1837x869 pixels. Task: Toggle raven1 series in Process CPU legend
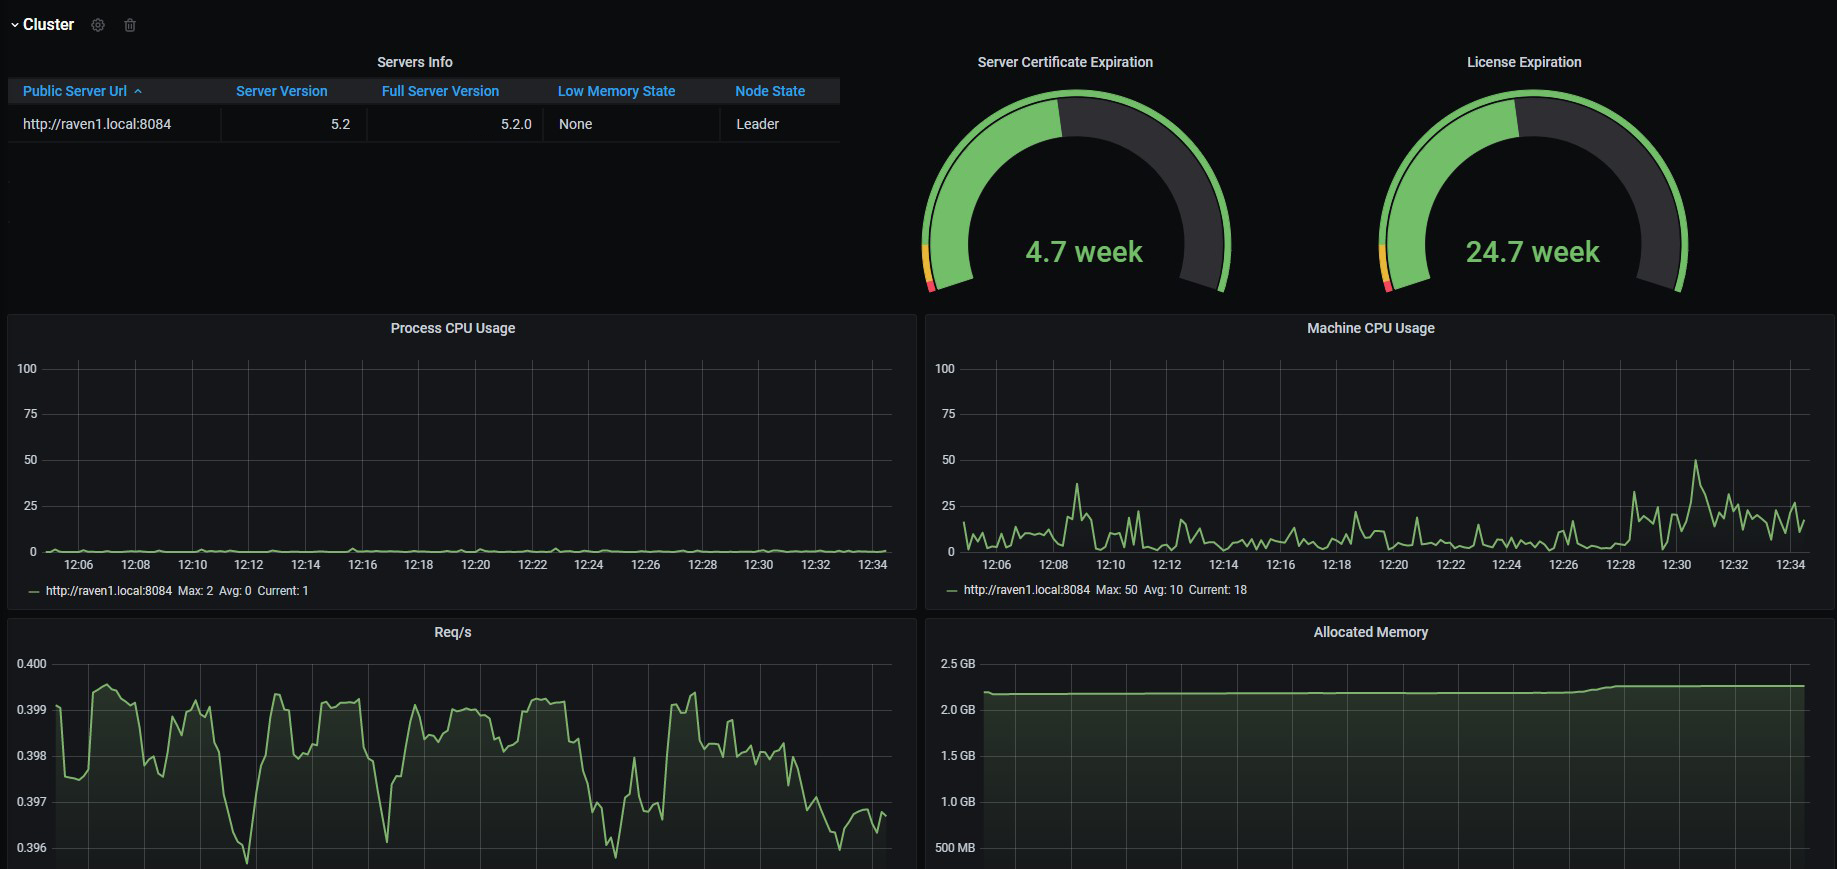(x=109, y=591)
